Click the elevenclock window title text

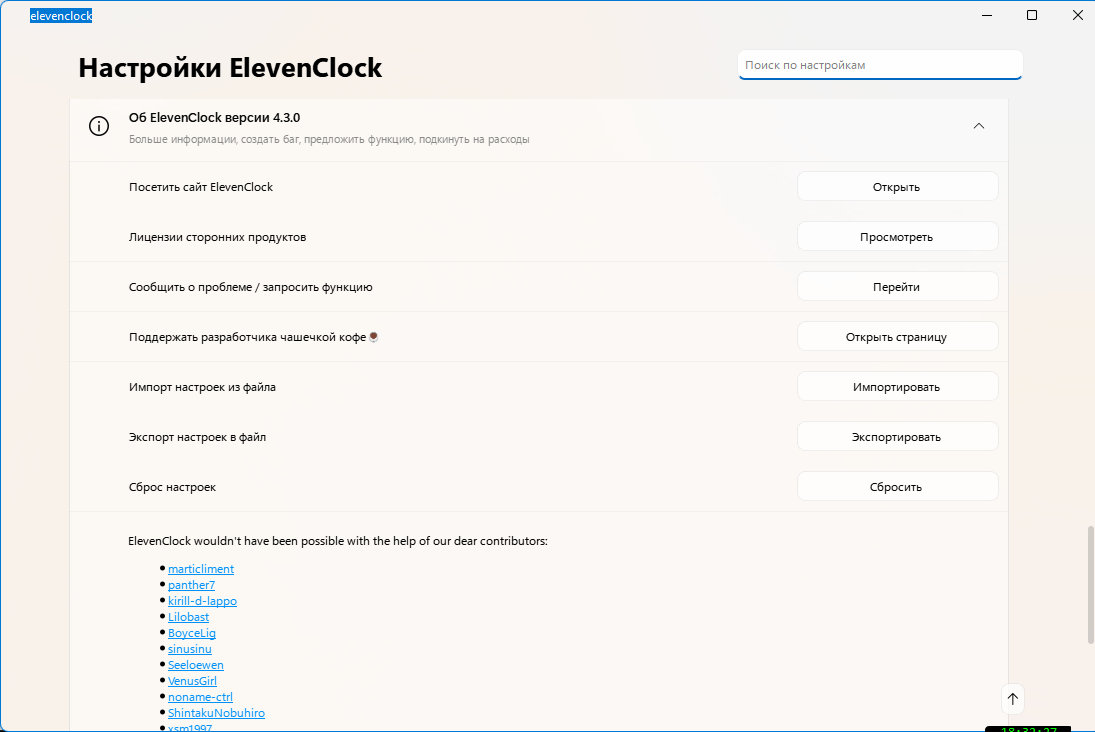(61, 16)
